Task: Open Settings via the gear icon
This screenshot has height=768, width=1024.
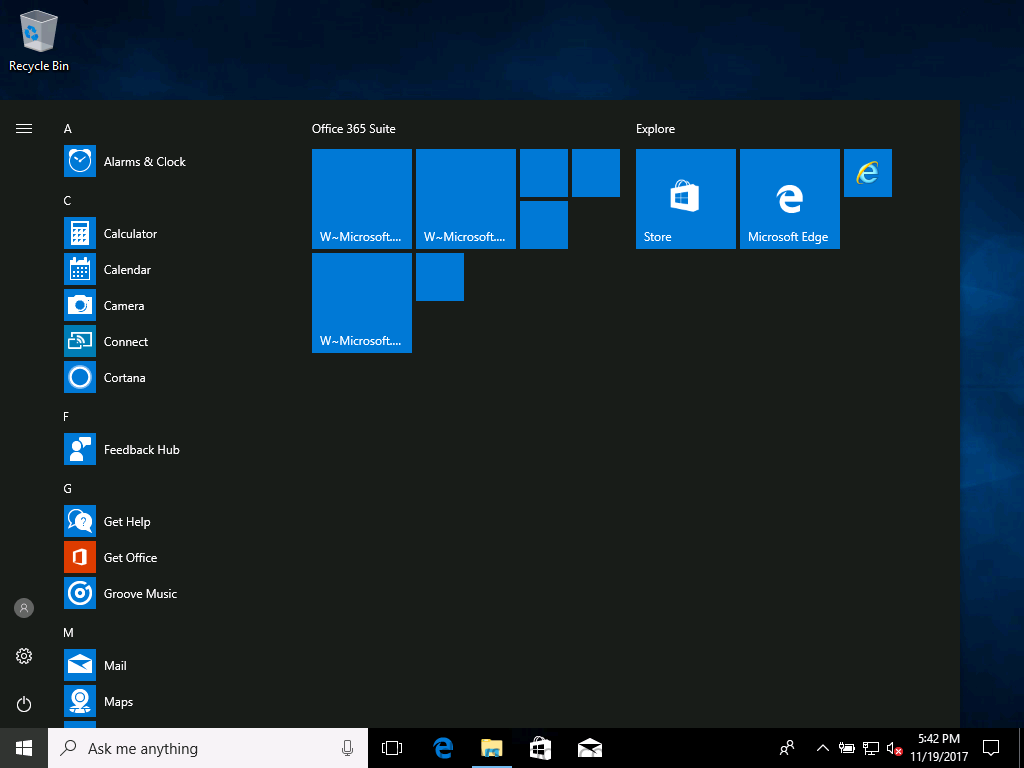Action: point(24,656)
